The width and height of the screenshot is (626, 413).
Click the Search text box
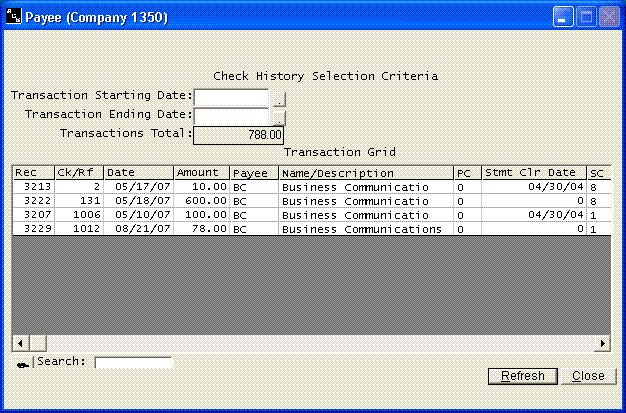click(133, 362)
